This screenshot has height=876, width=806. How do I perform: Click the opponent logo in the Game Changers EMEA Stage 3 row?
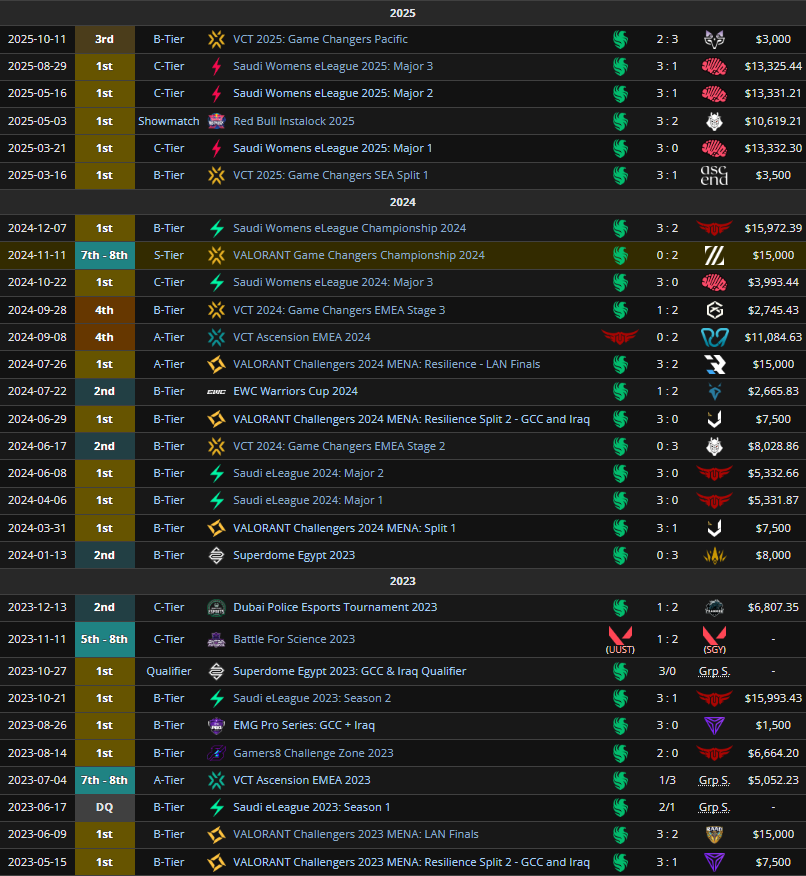714,310
